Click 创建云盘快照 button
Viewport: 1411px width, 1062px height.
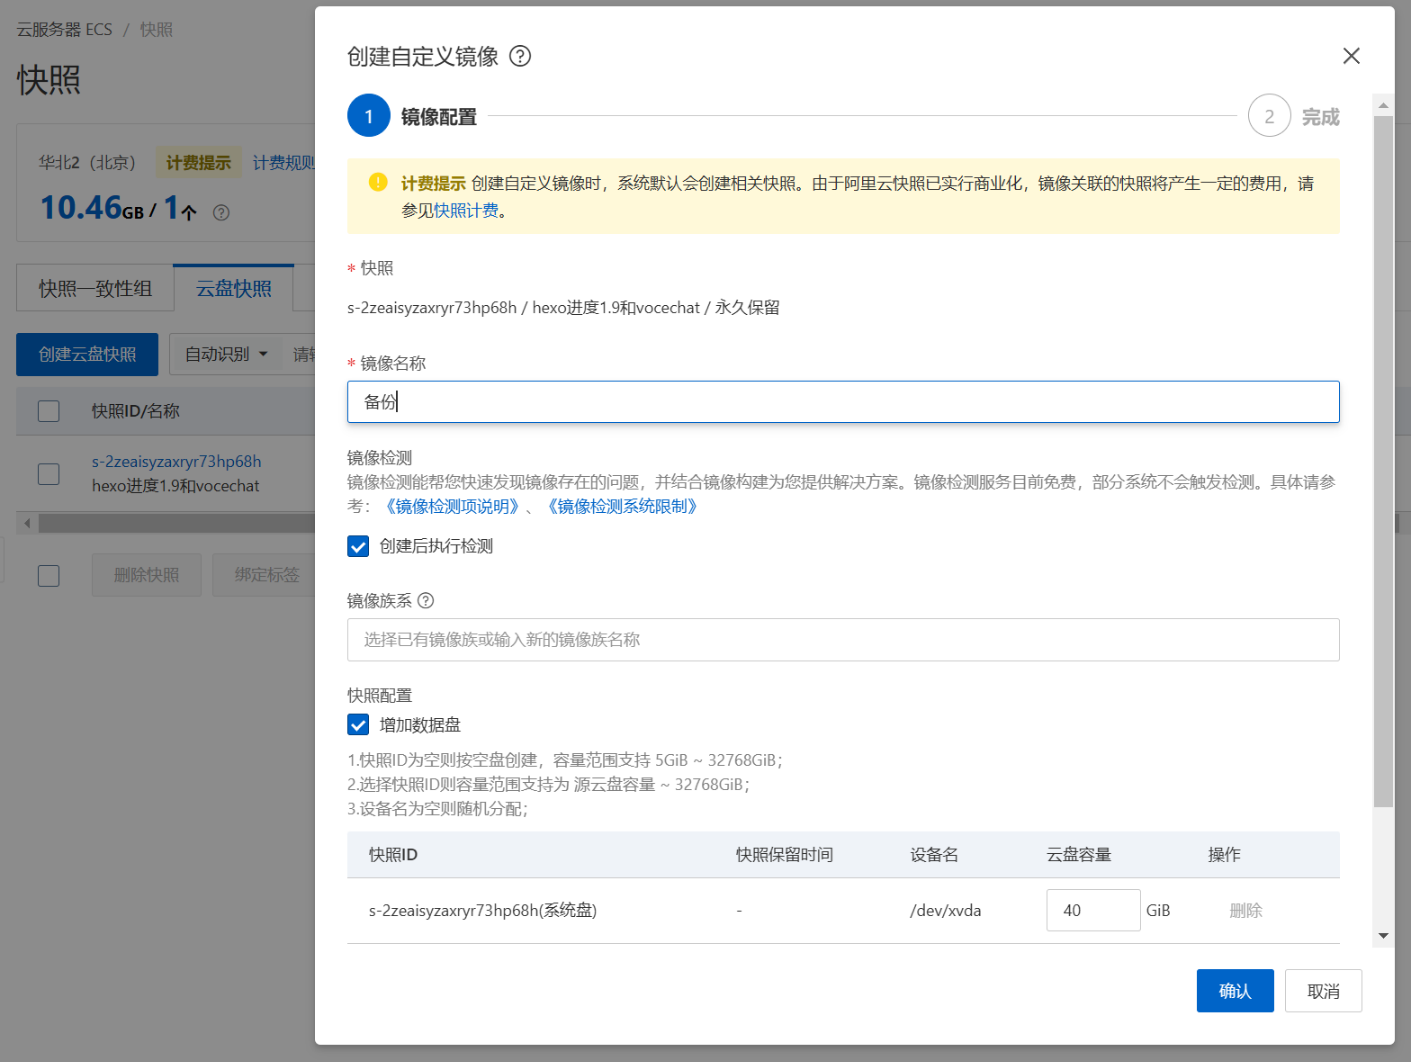click(x=87, y=354)
